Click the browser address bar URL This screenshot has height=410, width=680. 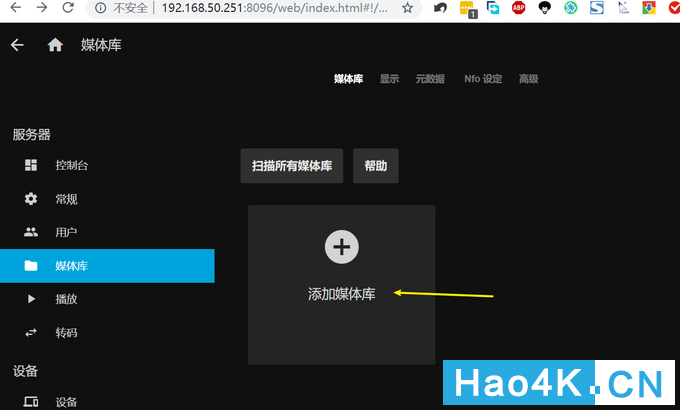point(274,8)
